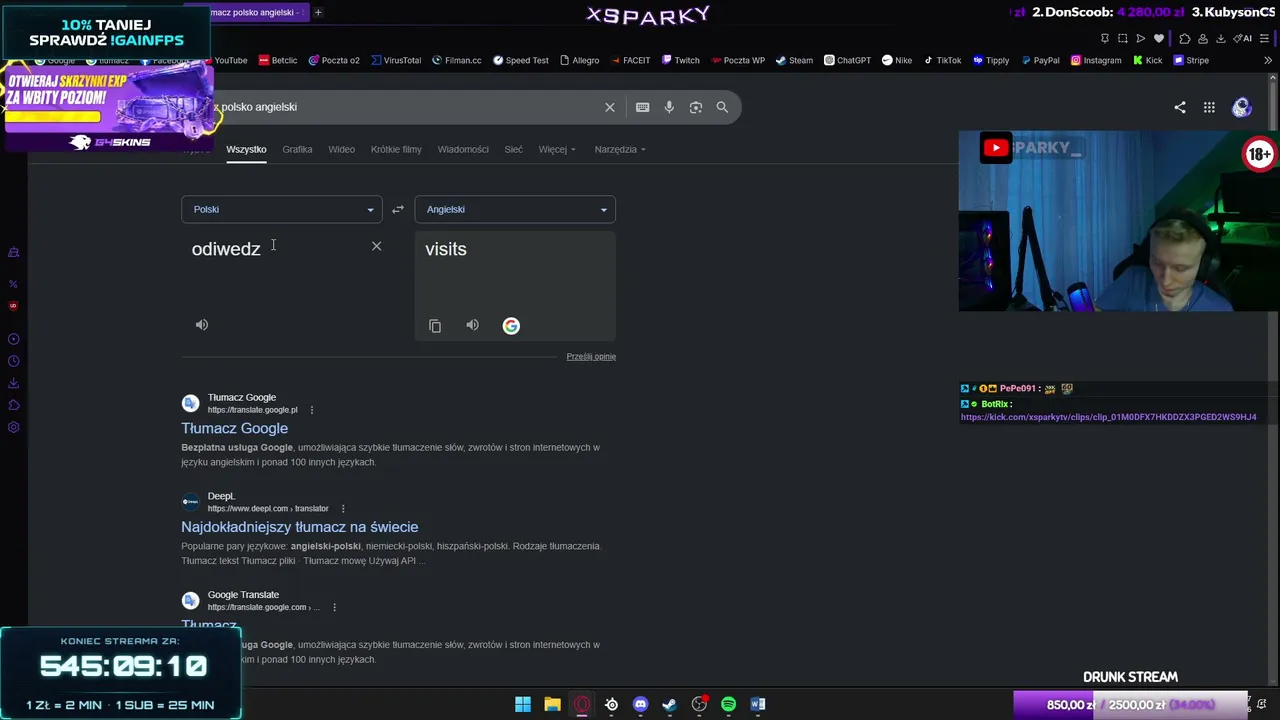Screen dimensions: 1280x720
Task: Open the Twitch bookmark
Action: coord(680,60)
